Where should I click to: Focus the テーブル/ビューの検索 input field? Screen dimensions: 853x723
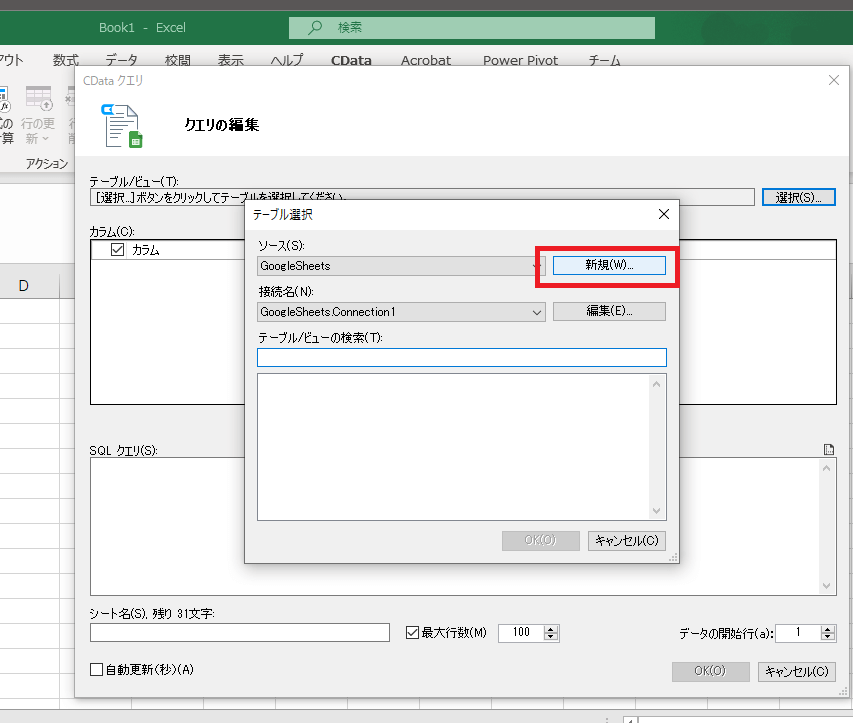461,357
